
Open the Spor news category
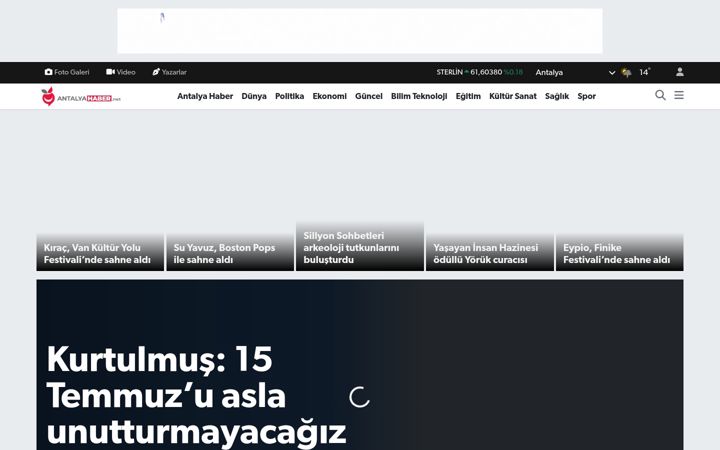pyautogui.click(x=586, y=96)
